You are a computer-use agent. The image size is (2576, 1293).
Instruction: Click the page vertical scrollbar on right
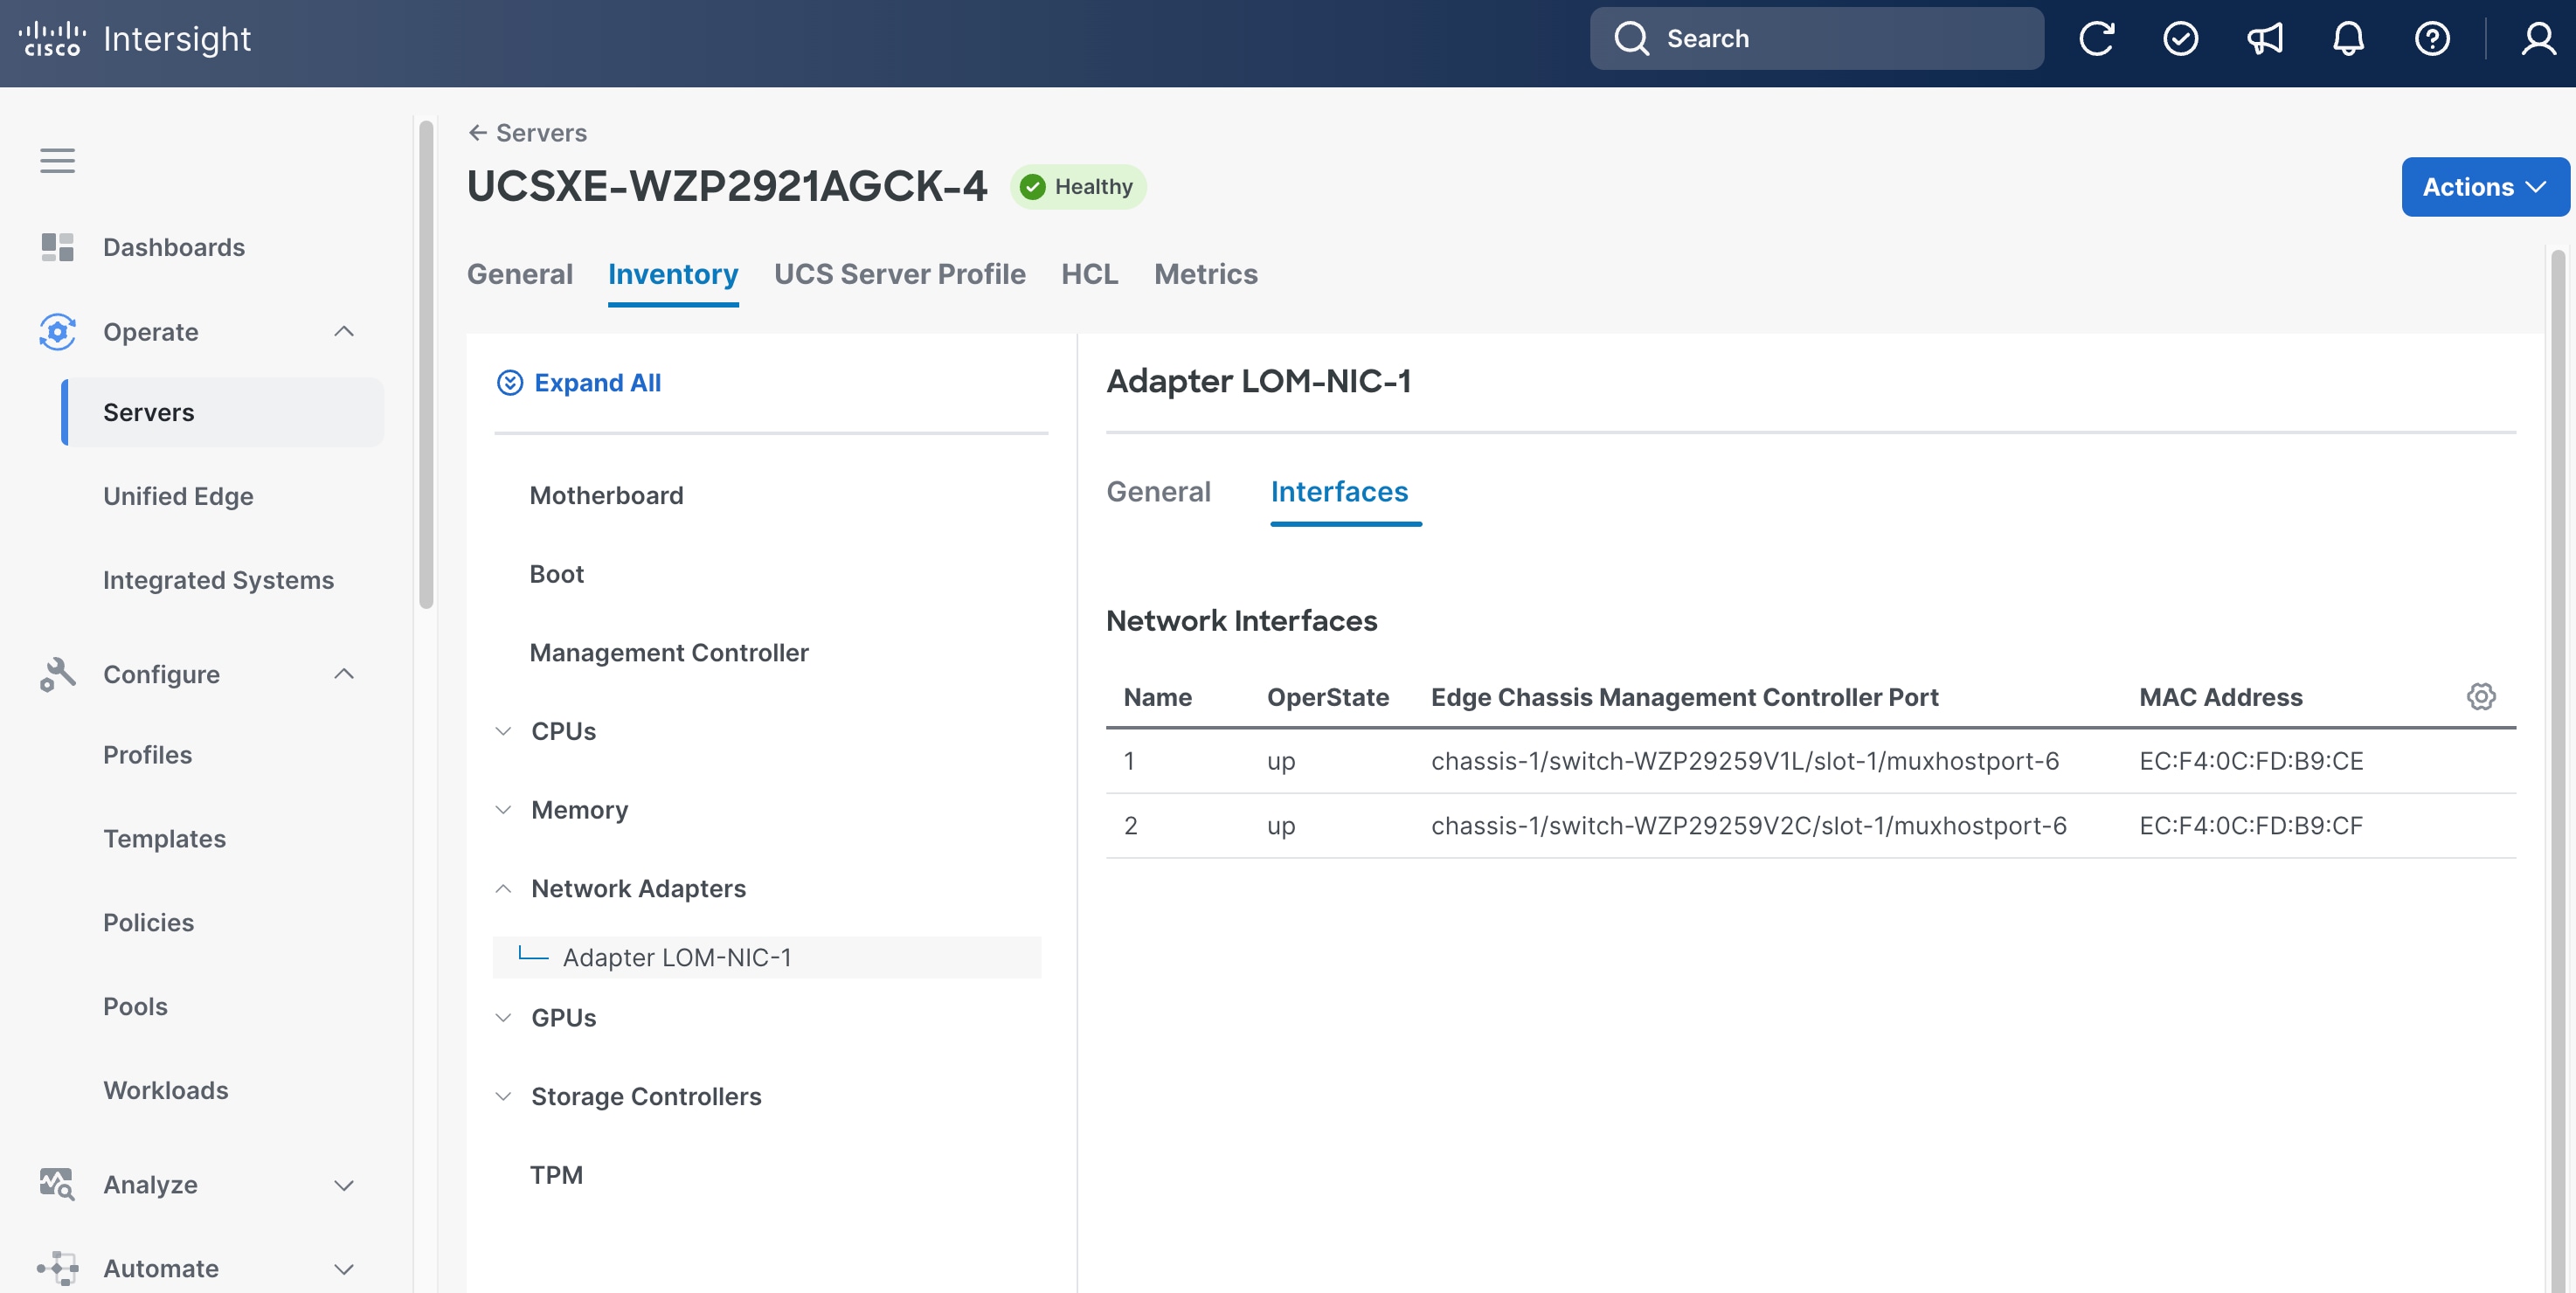(2558, 770)
